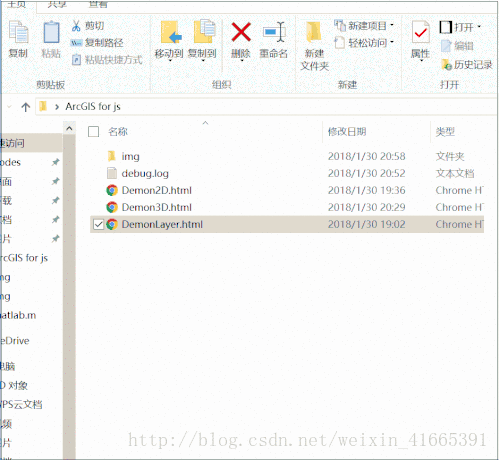Select the debug.log file

click(145, 173)
